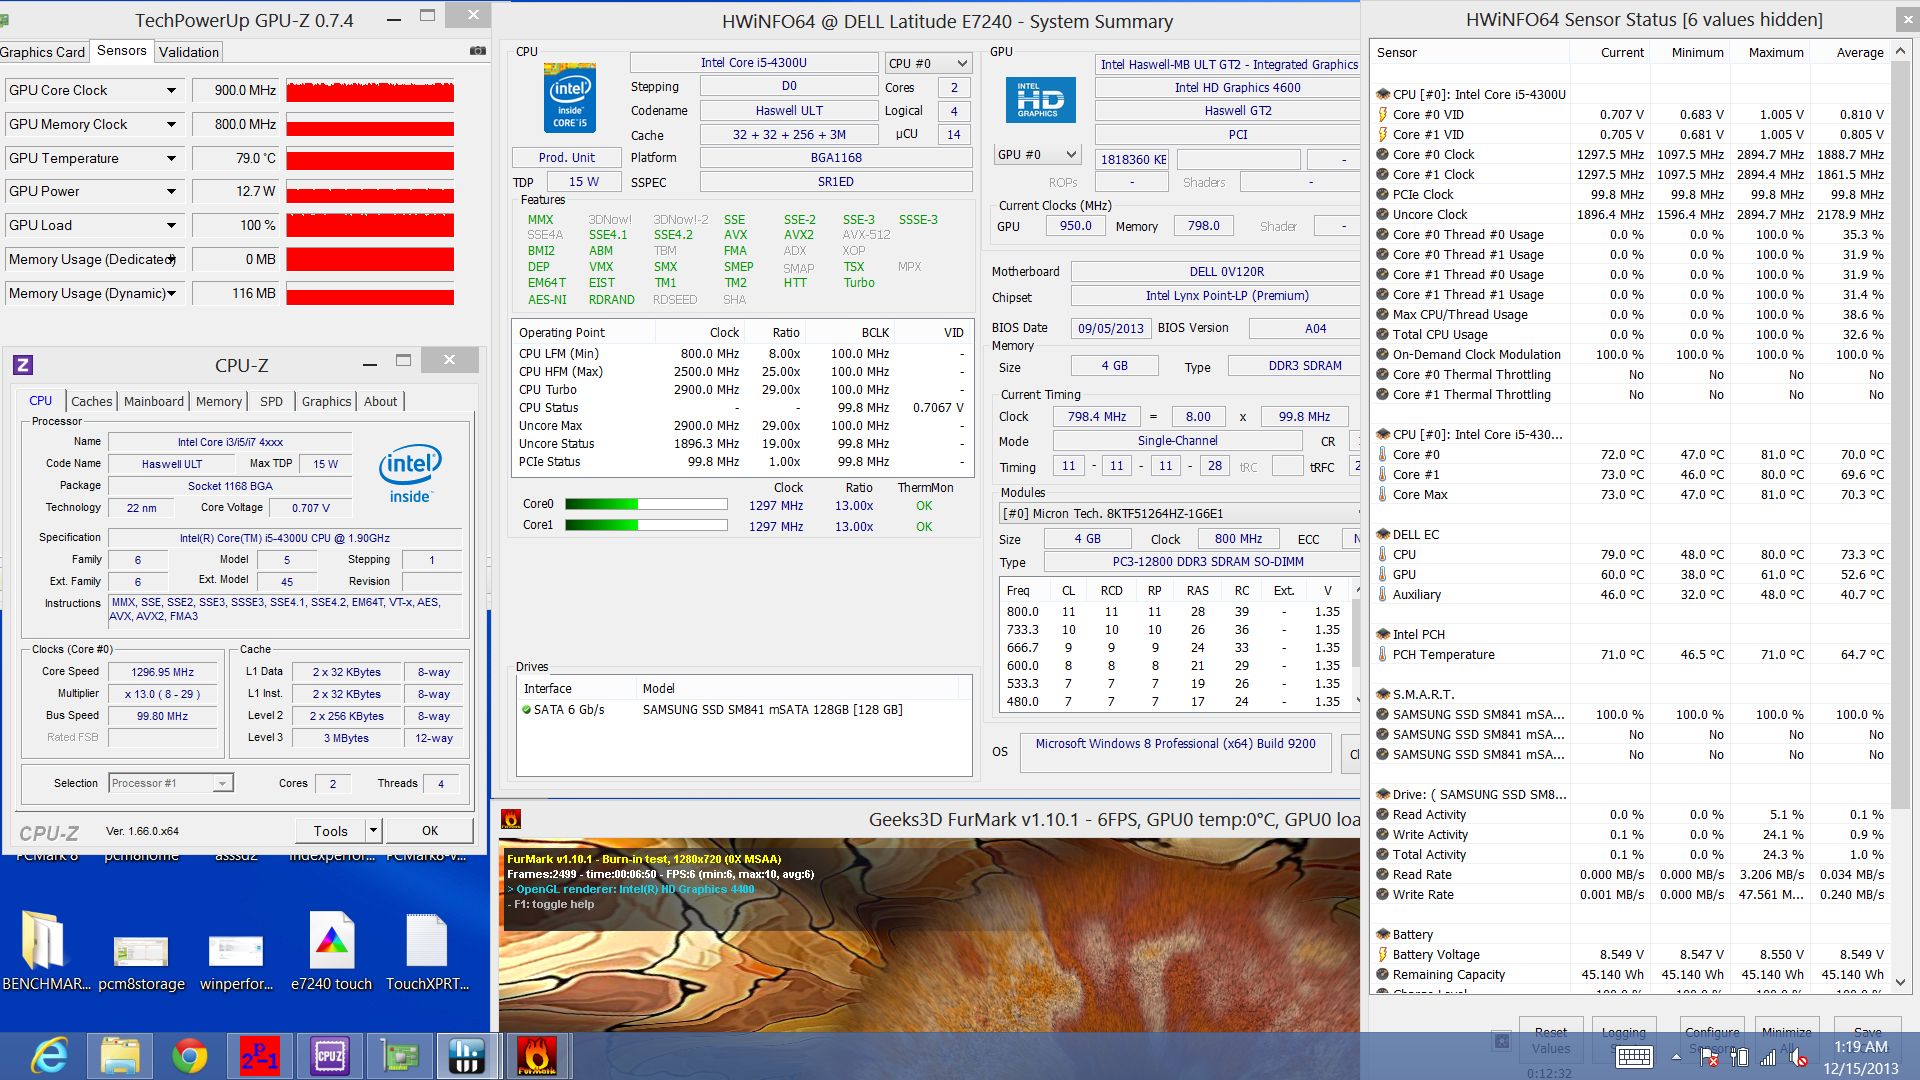Show hidden system tray icons arrow
This screenshot has width=1920, height=1080.
point(1677,1057)
